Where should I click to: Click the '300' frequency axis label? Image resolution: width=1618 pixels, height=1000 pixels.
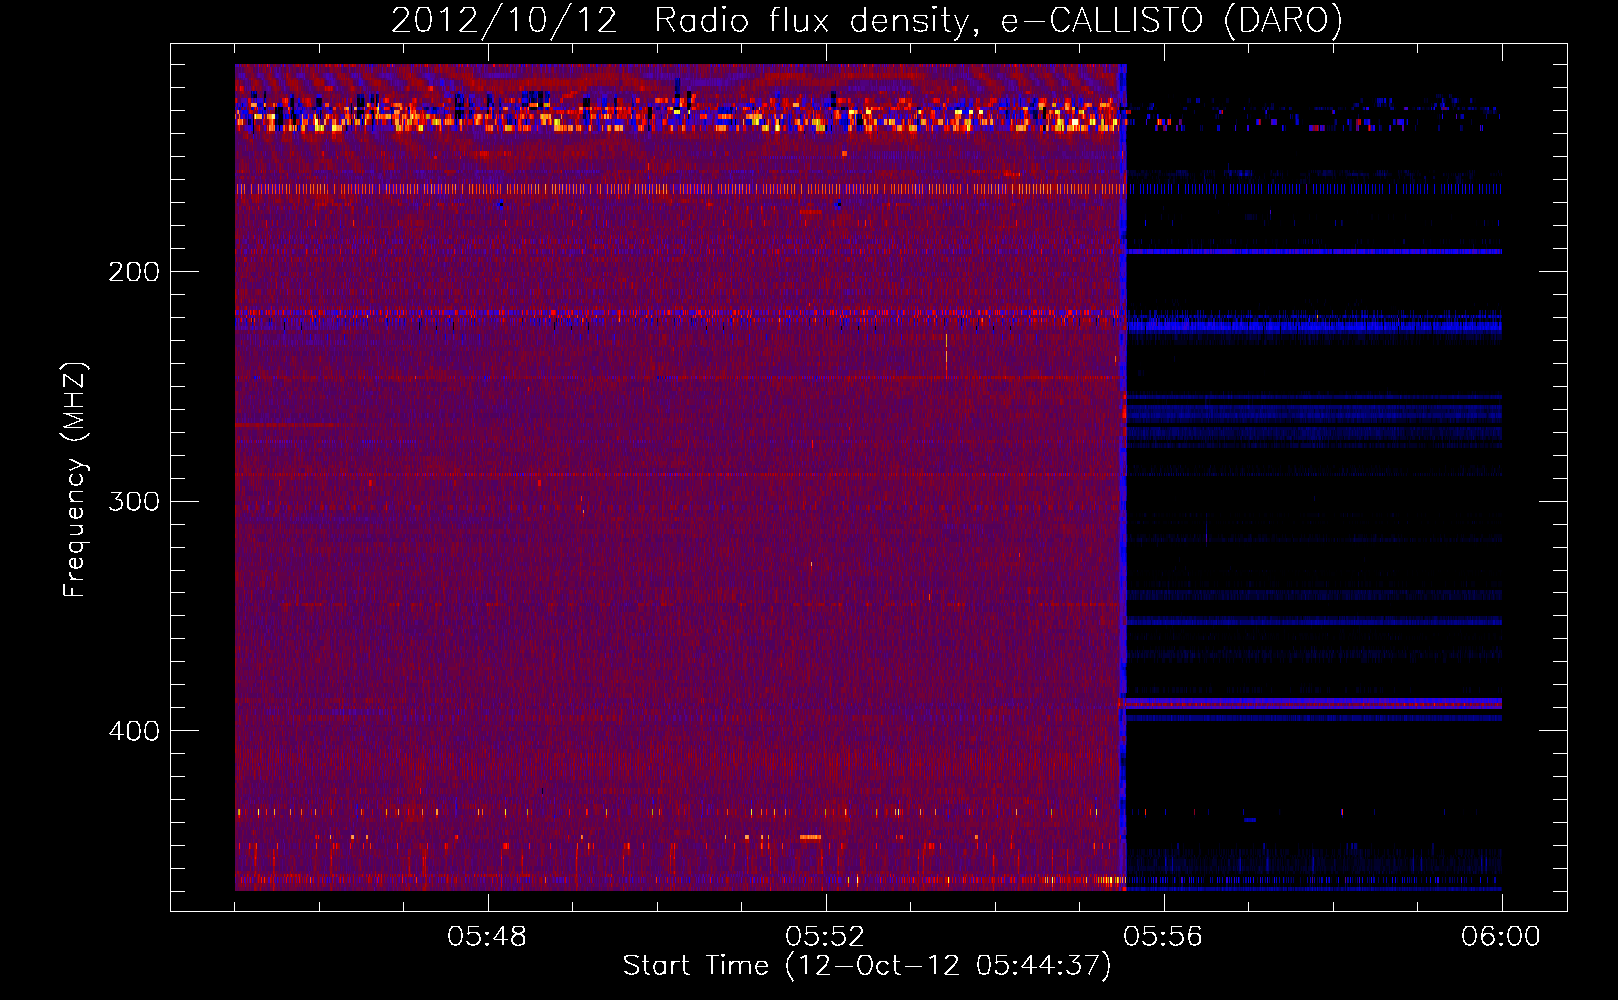point(134,501)
